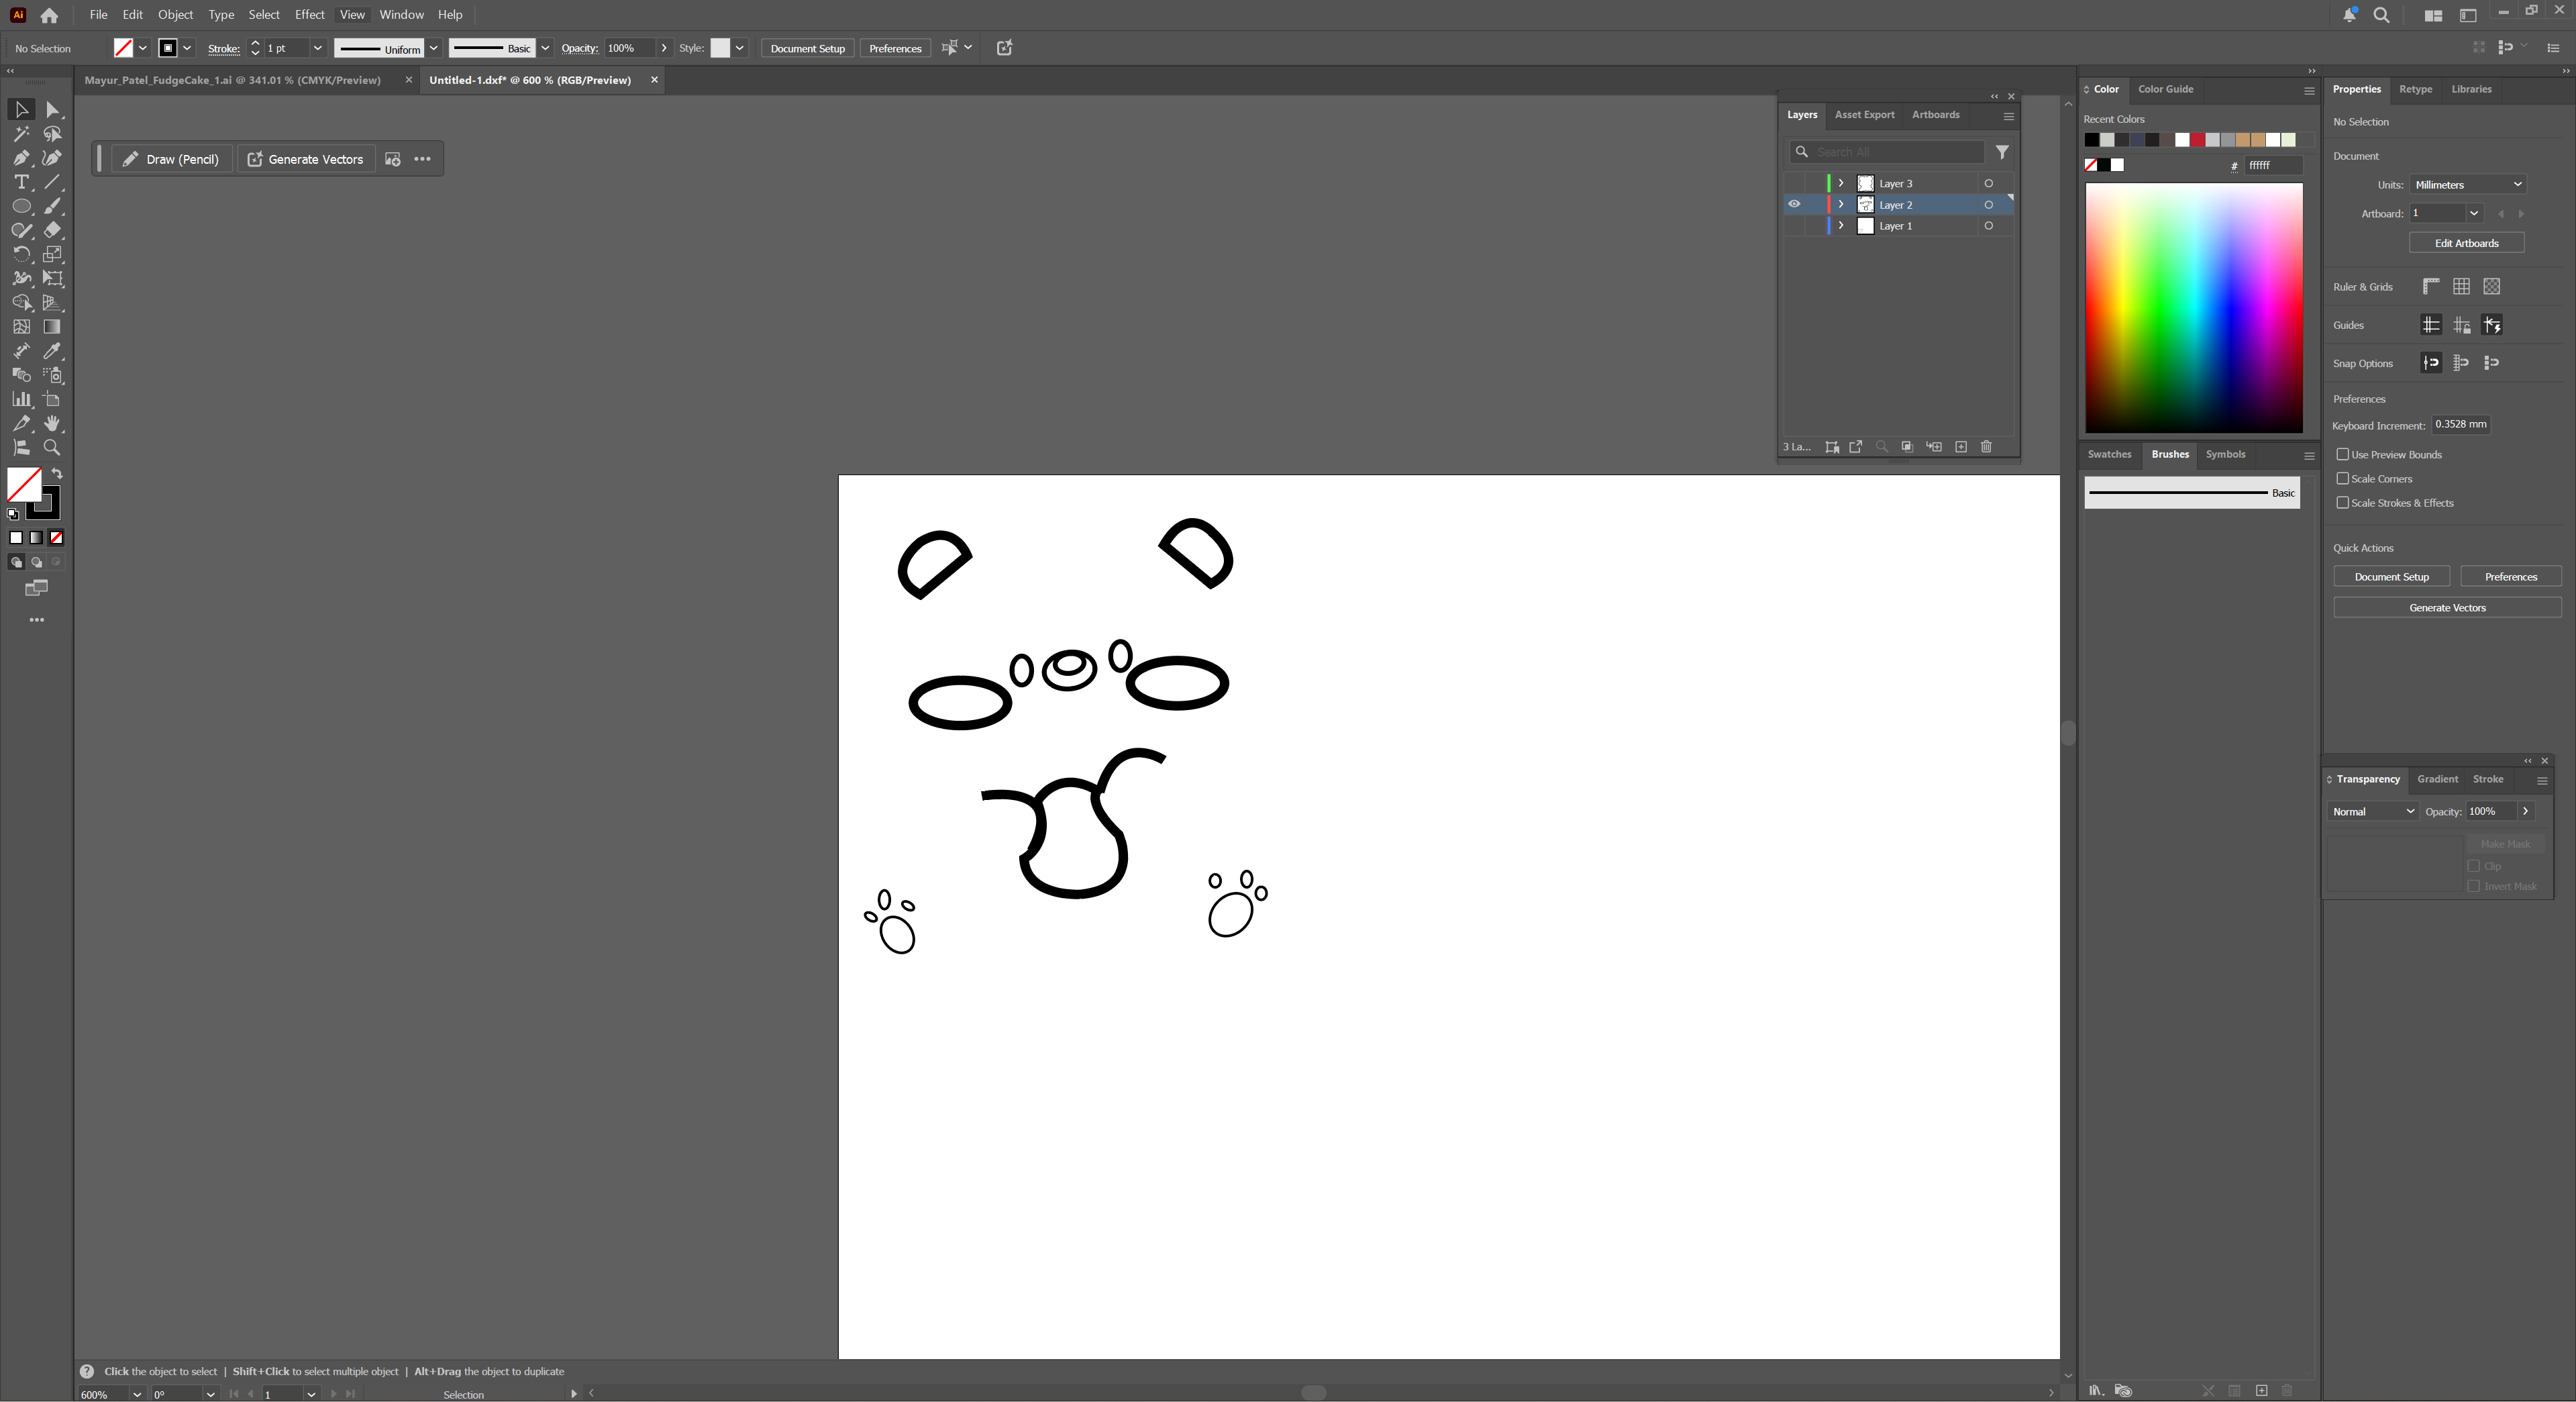Enable Use Preview Bounds checkbox
This screenshot has width=2576, height=1402.
[2342, 454]
